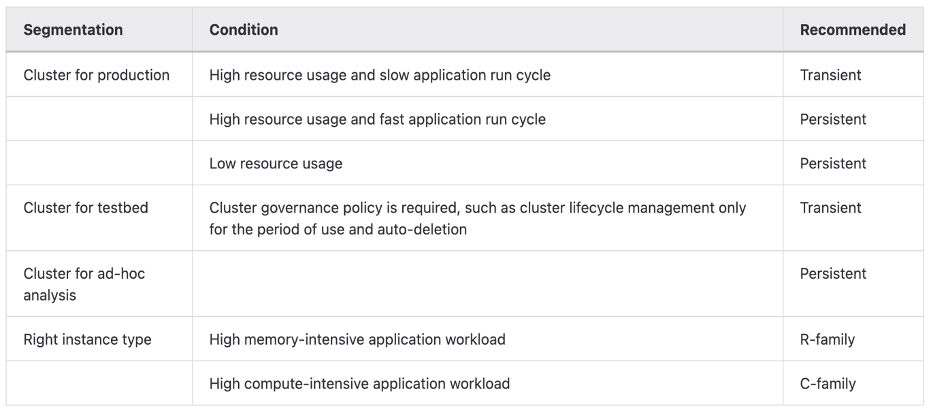Select the 'Cluster for production' cell

(96, 75)
